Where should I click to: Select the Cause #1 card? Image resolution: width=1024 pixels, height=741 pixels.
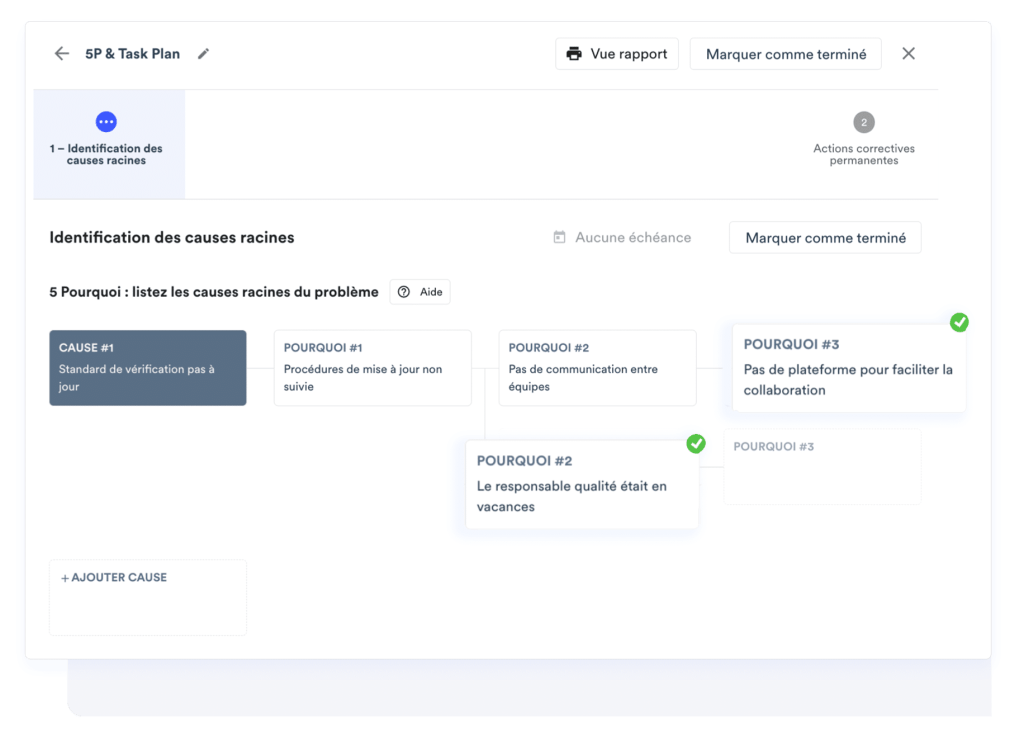tap(148, 368)
